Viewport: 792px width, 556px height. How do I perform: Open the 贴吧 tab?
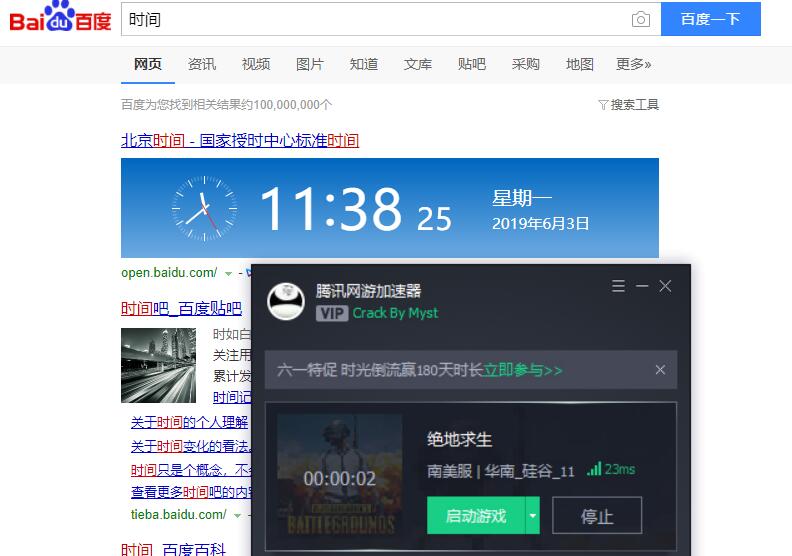(472, 64)
